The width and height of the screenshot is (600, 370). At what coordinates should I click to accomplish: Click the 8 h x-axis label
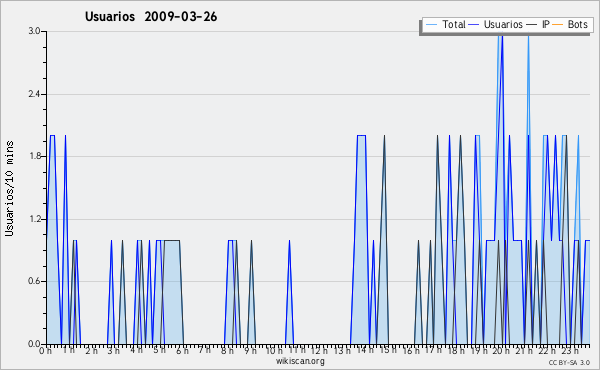[227, 351]
